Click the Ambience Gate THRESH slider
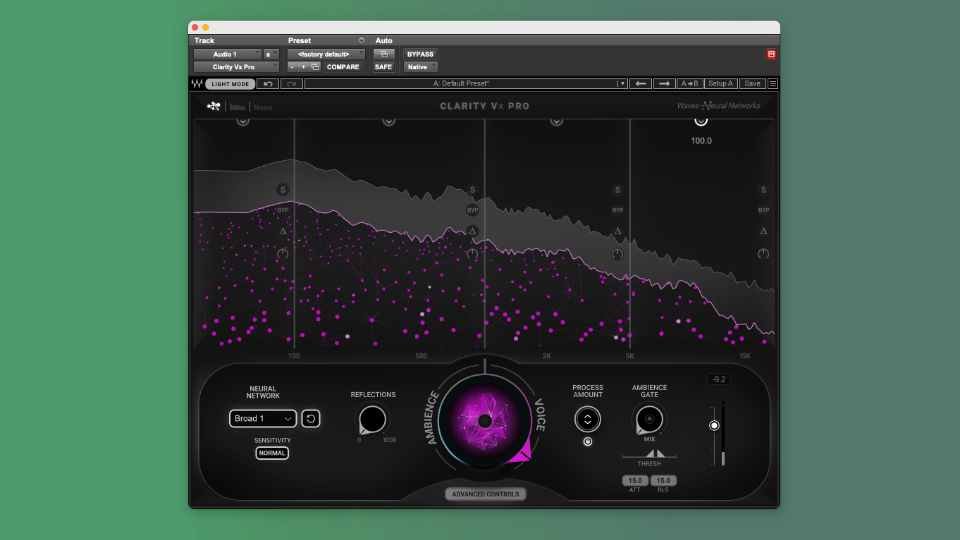960x540 pixels. click(x=650, y=455)
